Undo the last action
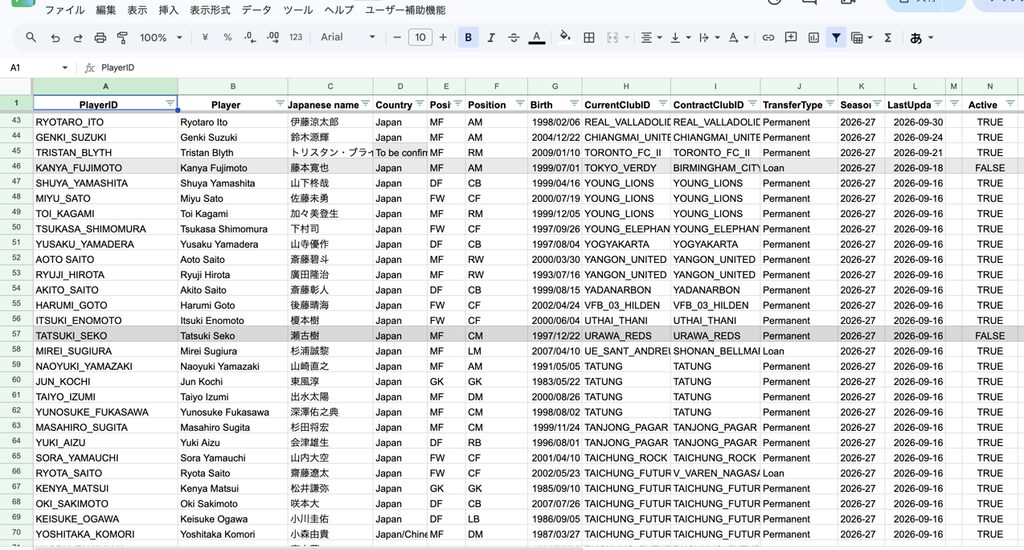Screen dimensions: 1024x550 55,38
